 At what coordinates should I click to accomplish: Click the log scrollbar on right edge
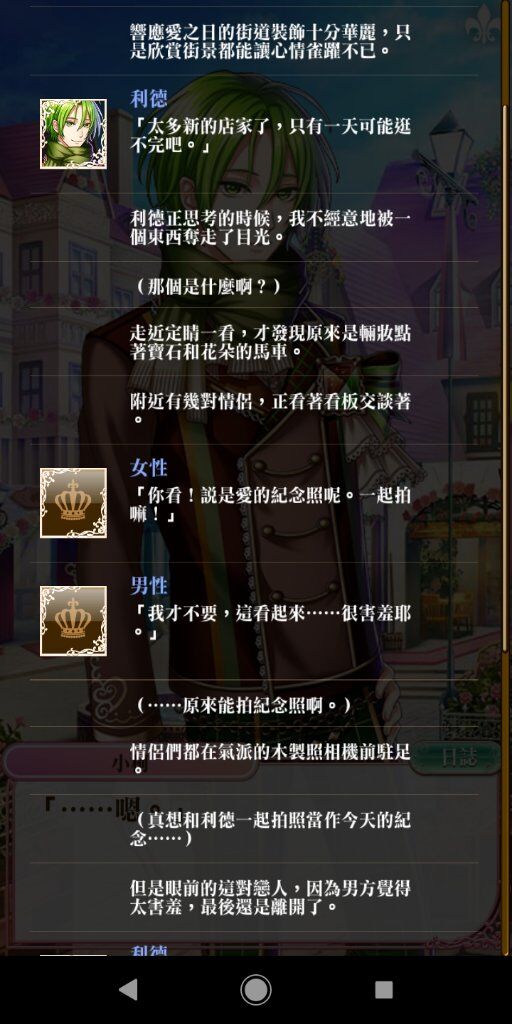point(506,377)
